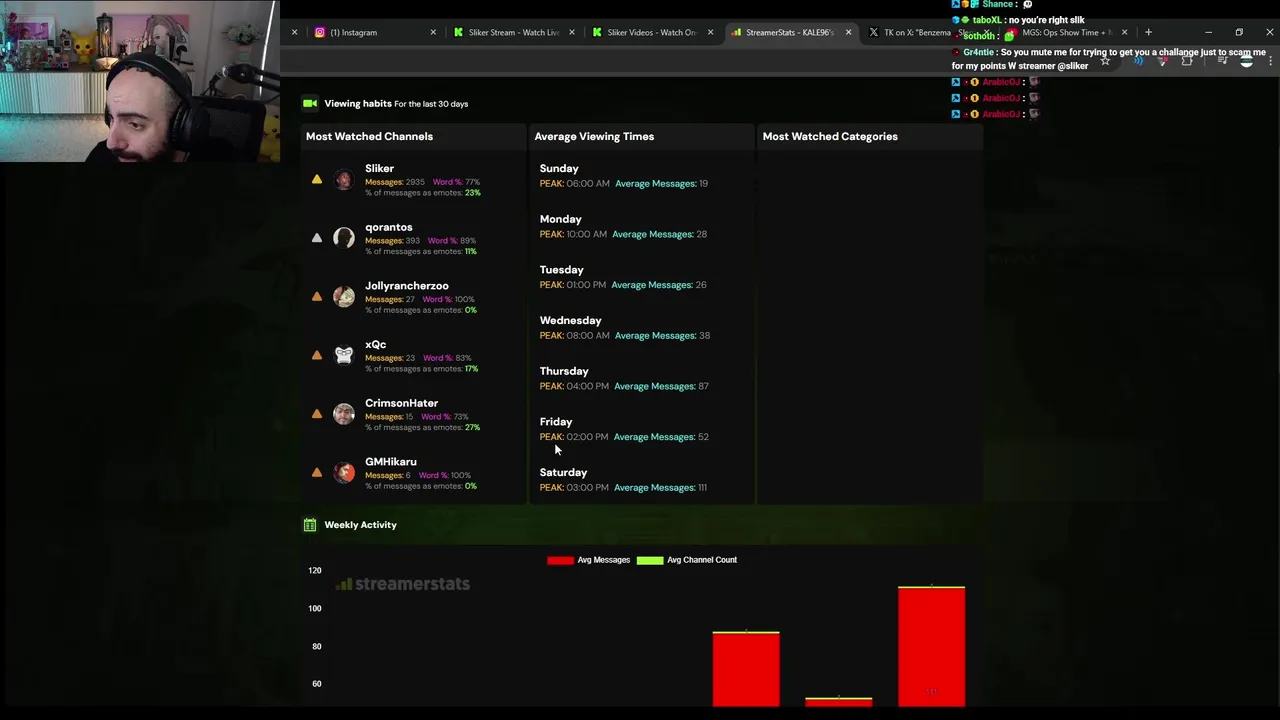The height and width of the screenshot is (720, 1280).
Task: Toggle the Avg Messages legend entry
Action: click(589, 560)
